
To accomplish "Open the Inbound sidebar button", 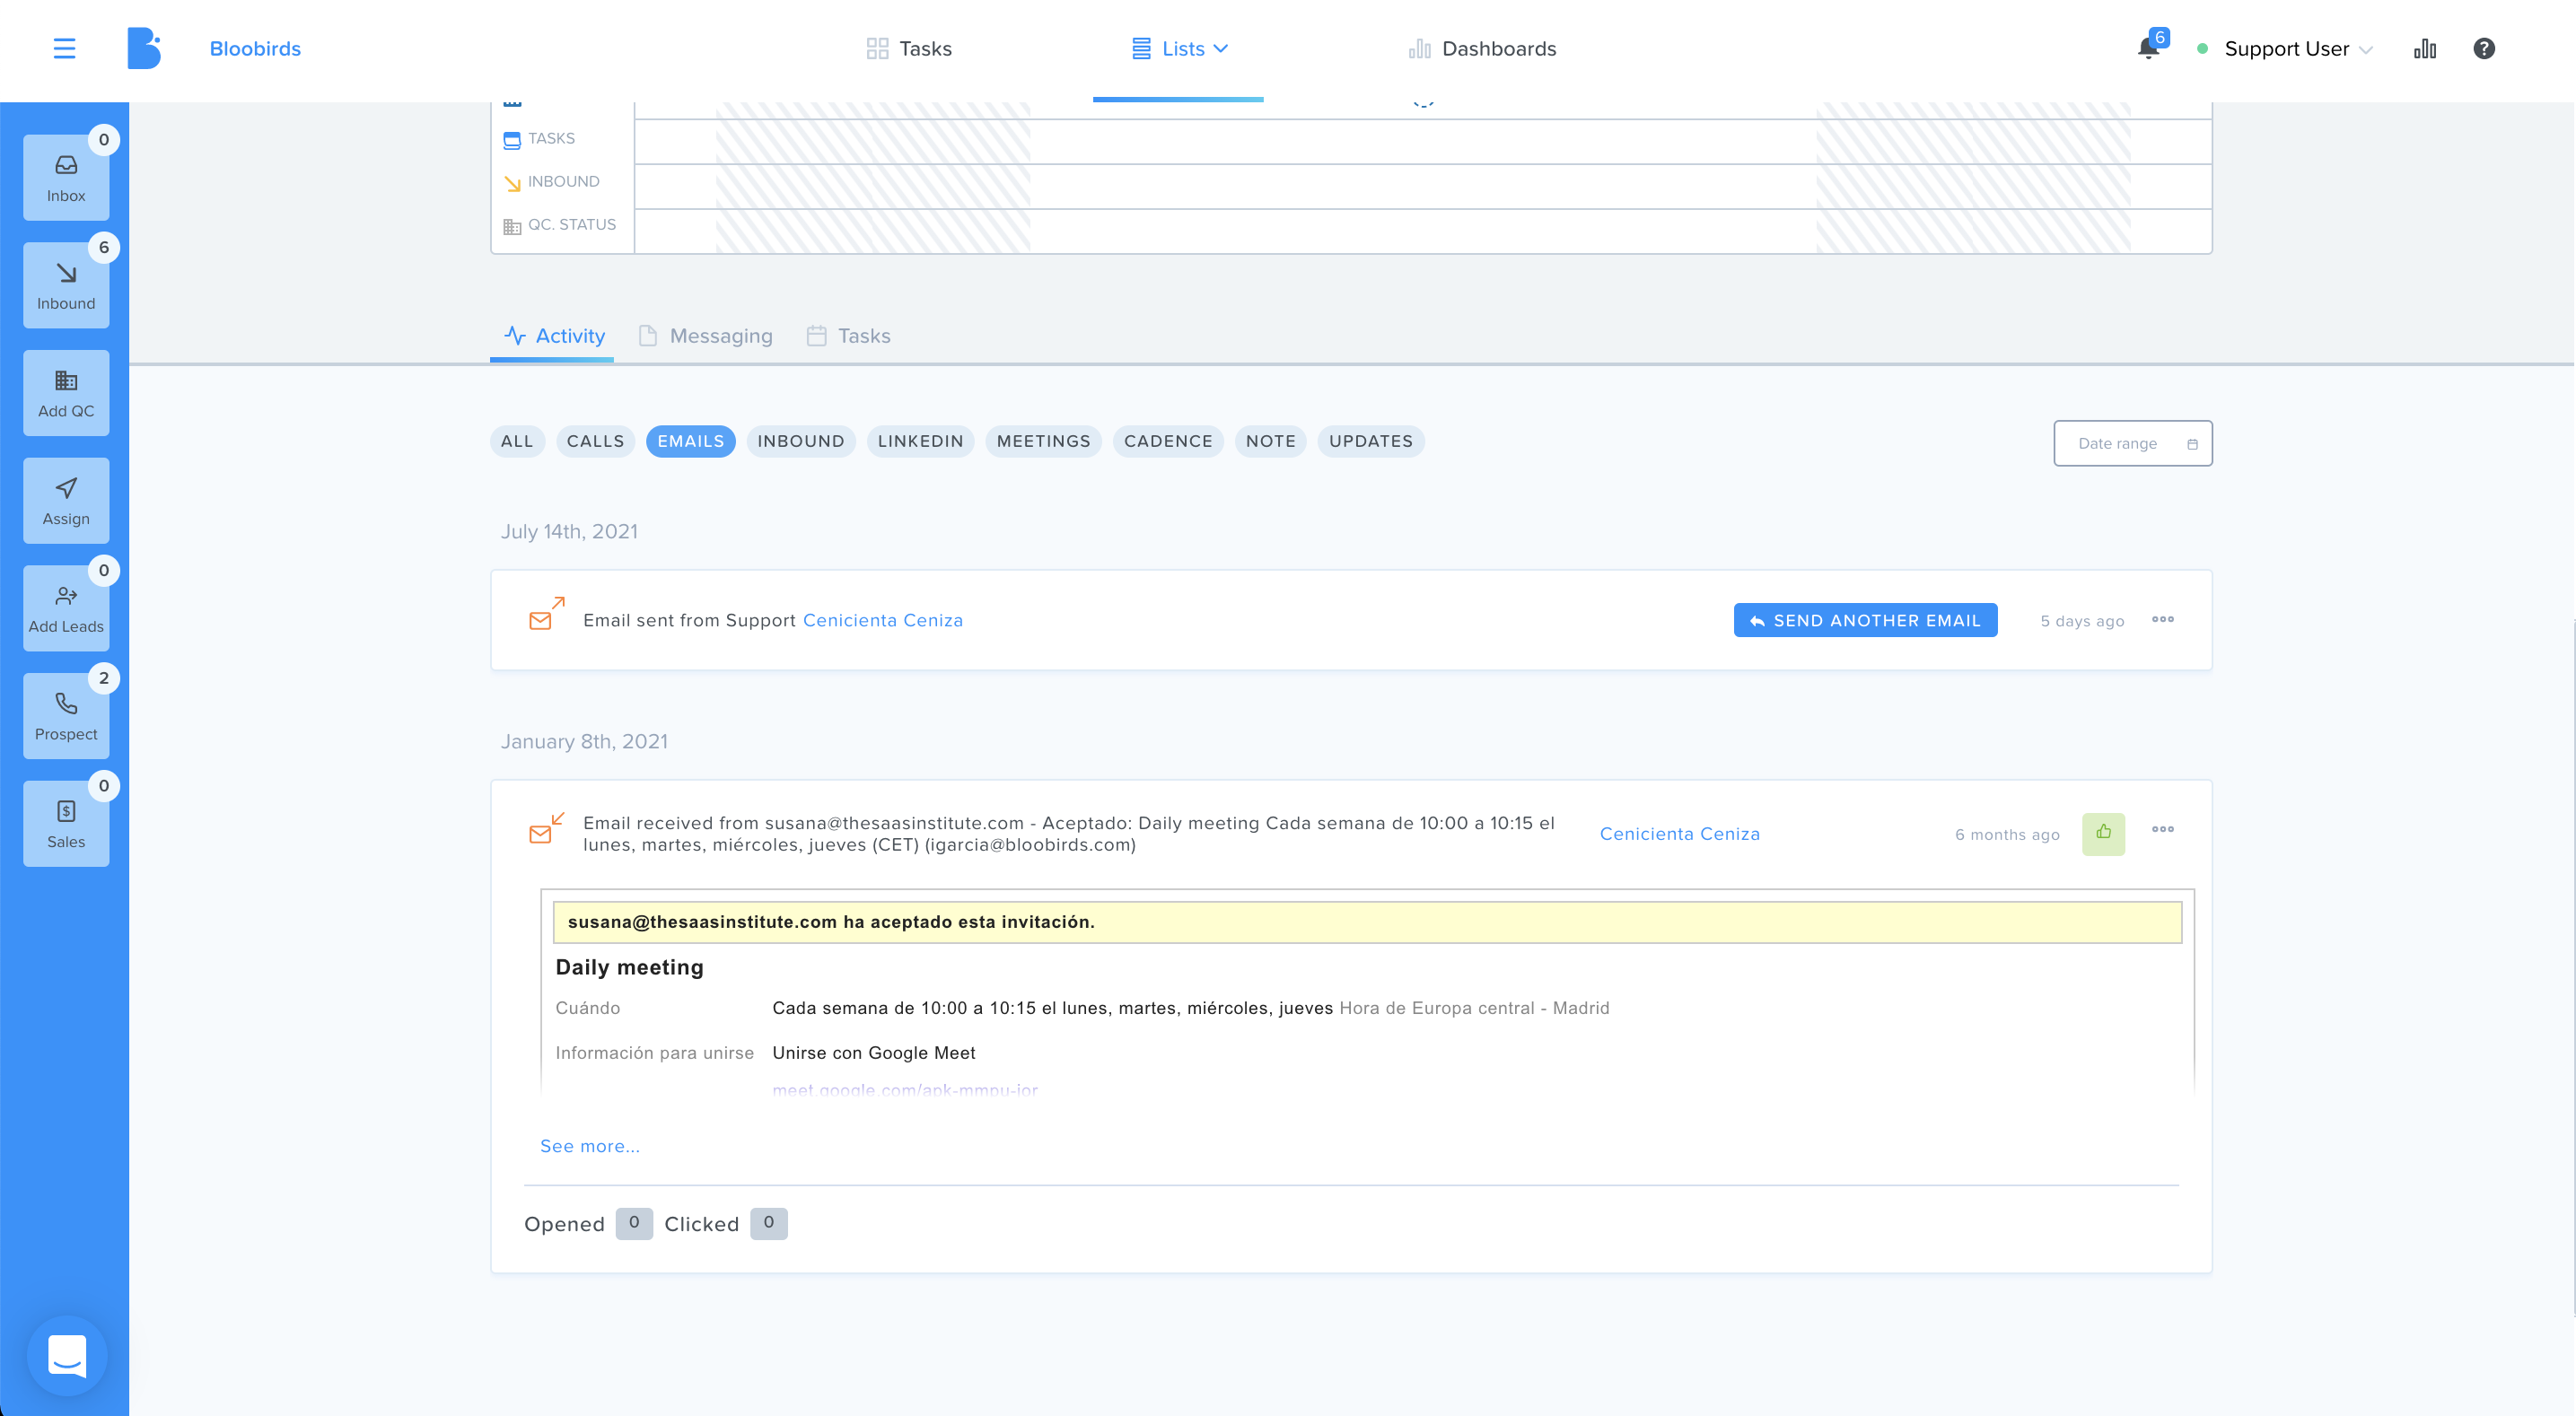I will click(x=66, y=285).
